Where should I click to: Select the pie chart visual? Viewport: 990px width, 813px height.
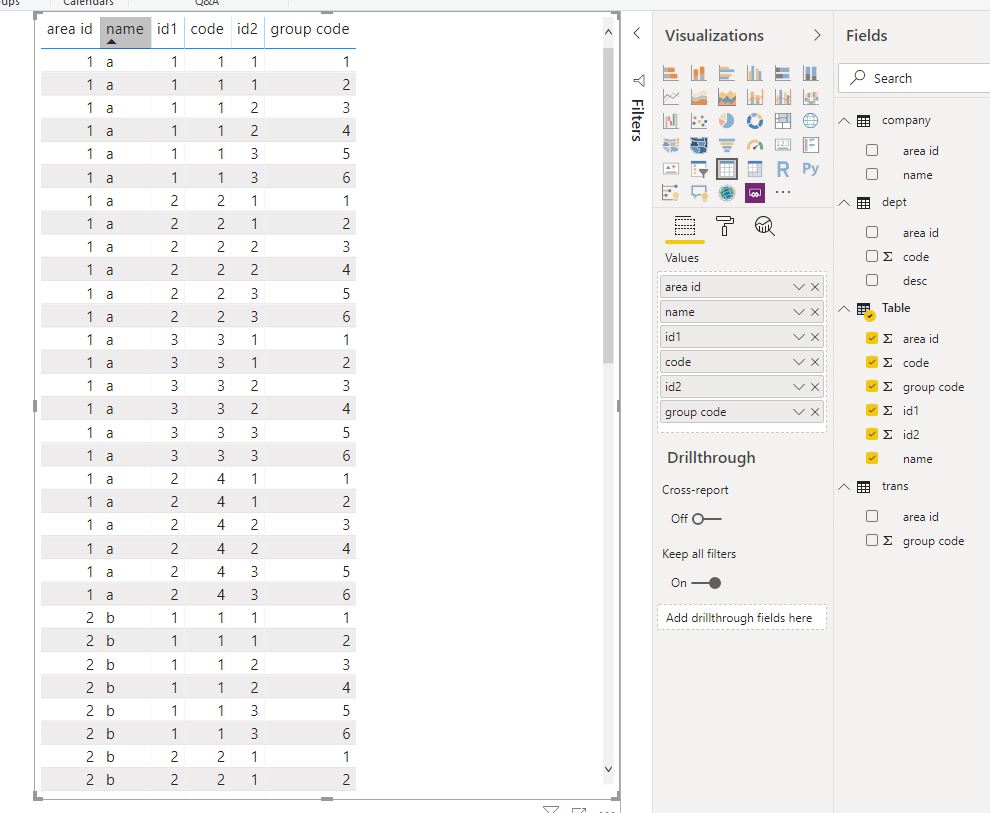click(727, 121)
